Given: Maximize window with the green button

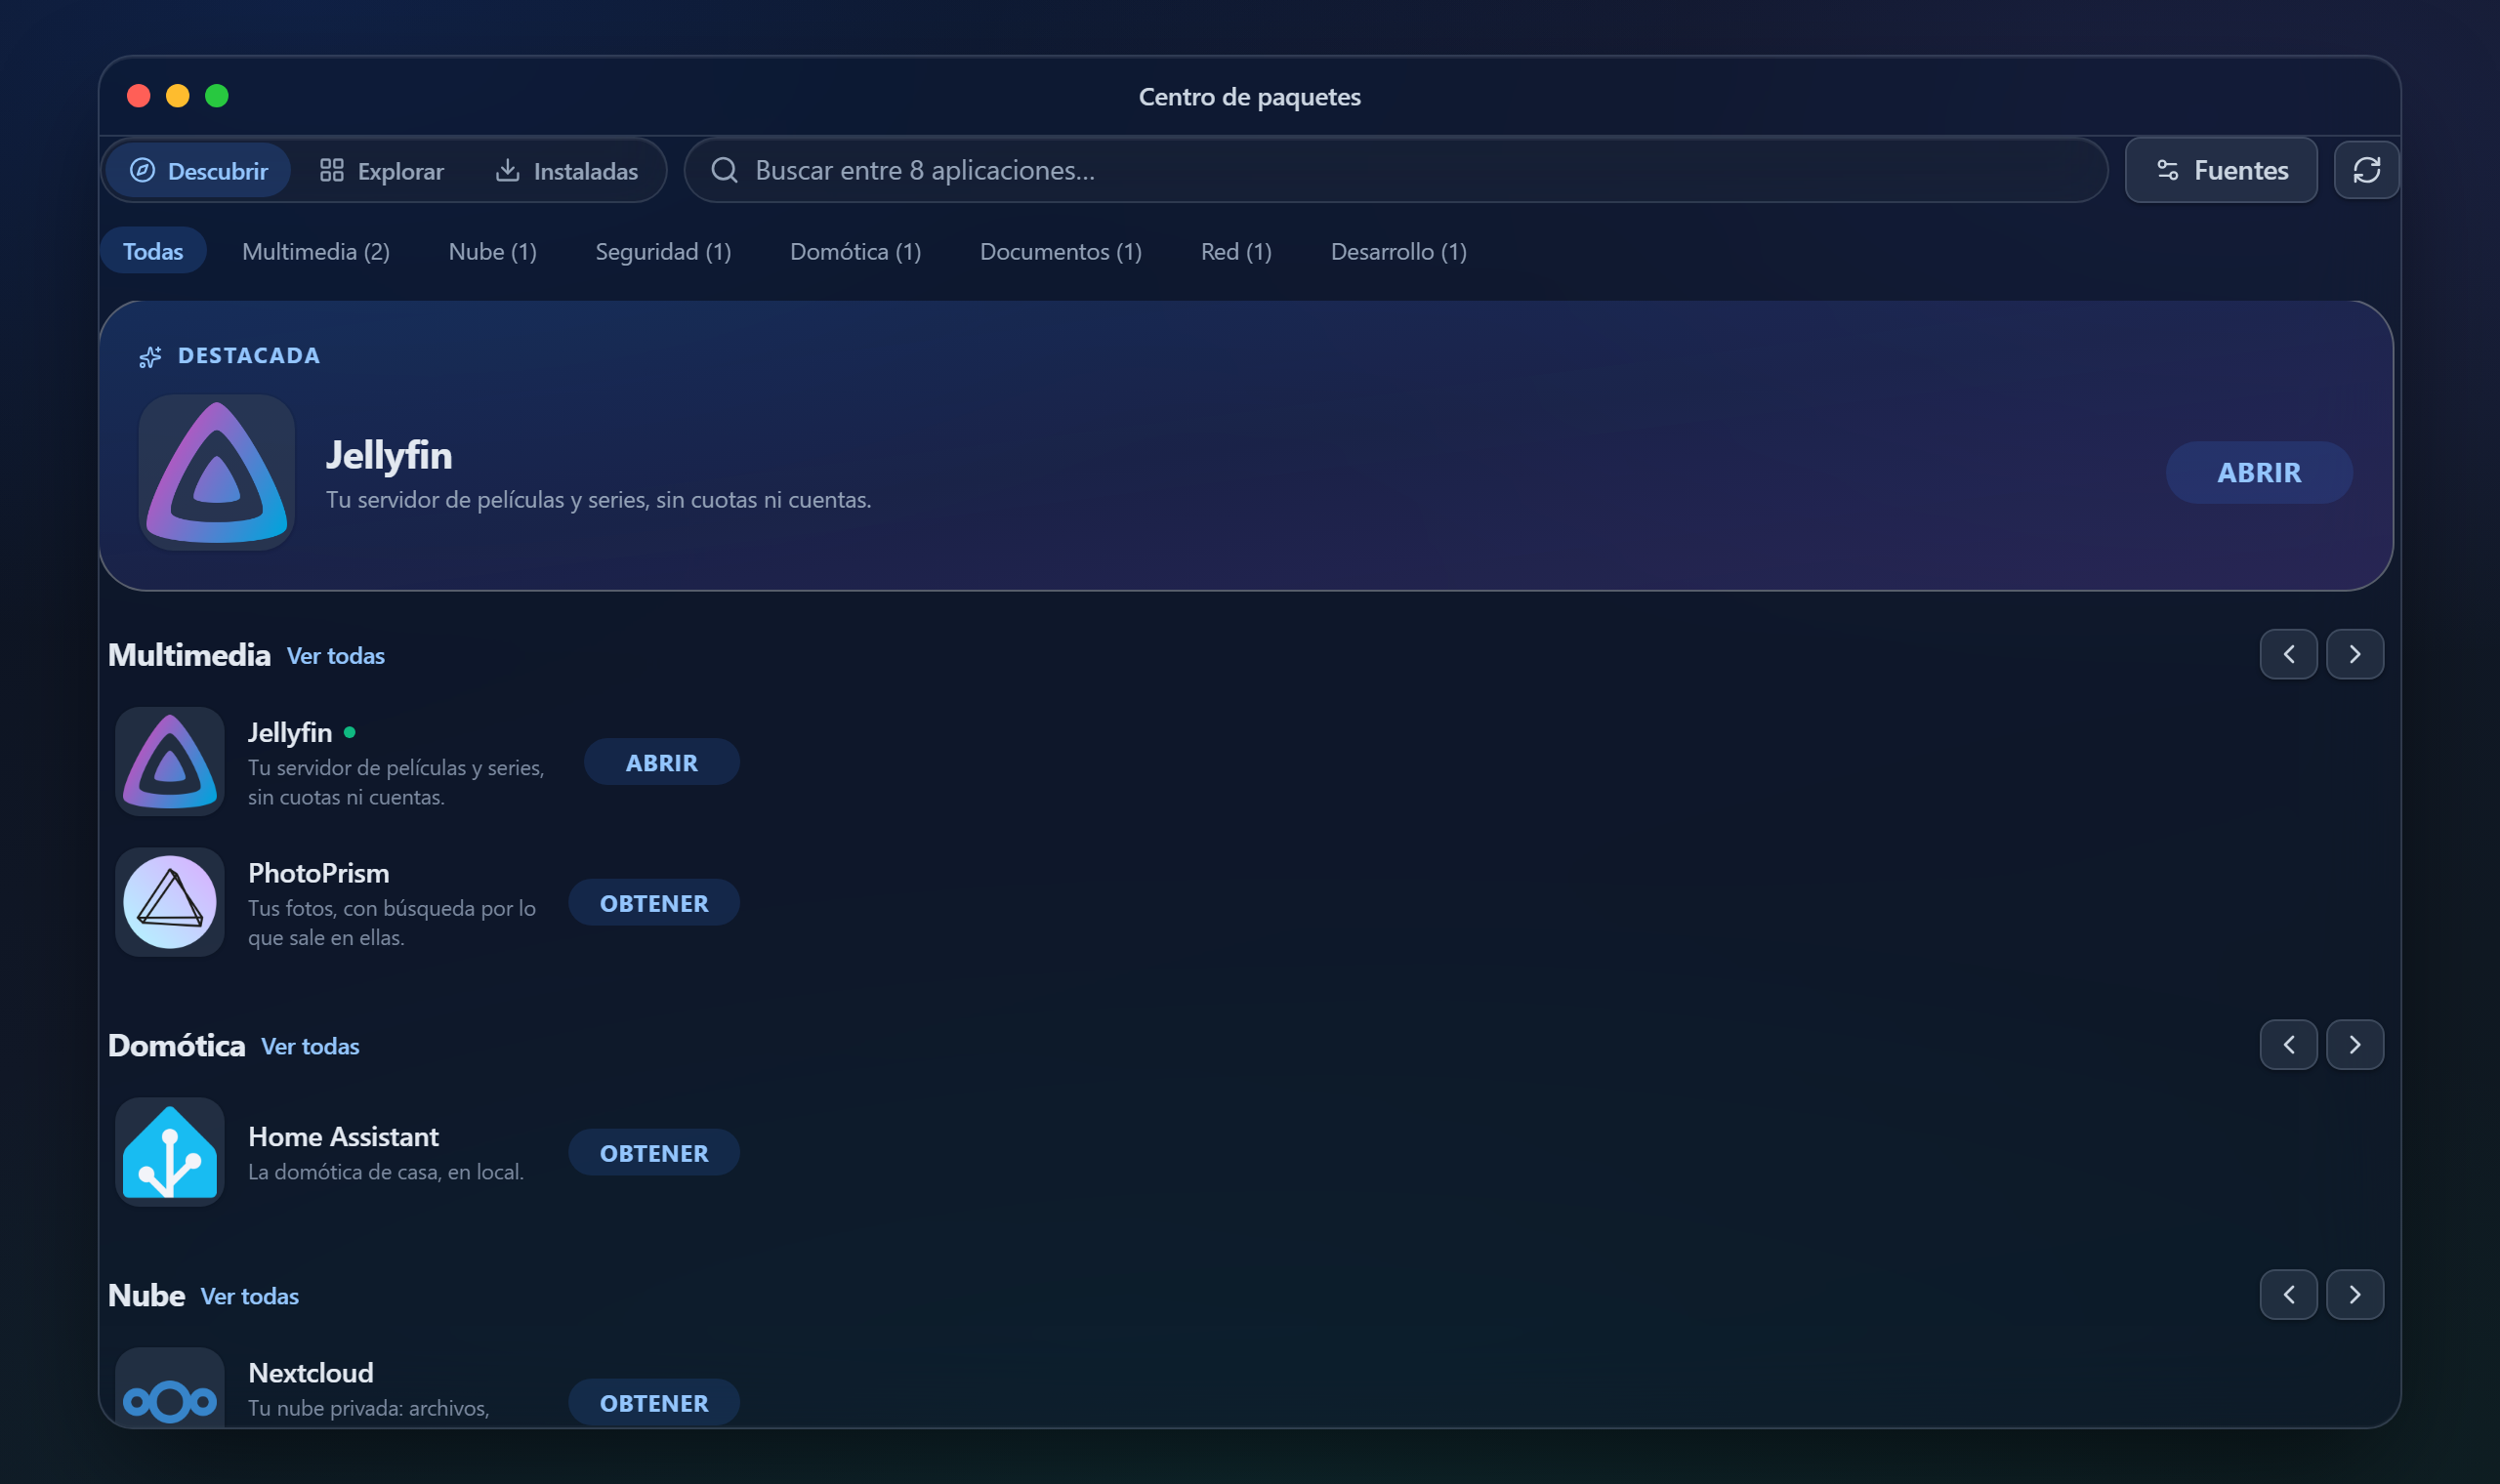Looking at the screenshot, I should (x=217, y=96).
